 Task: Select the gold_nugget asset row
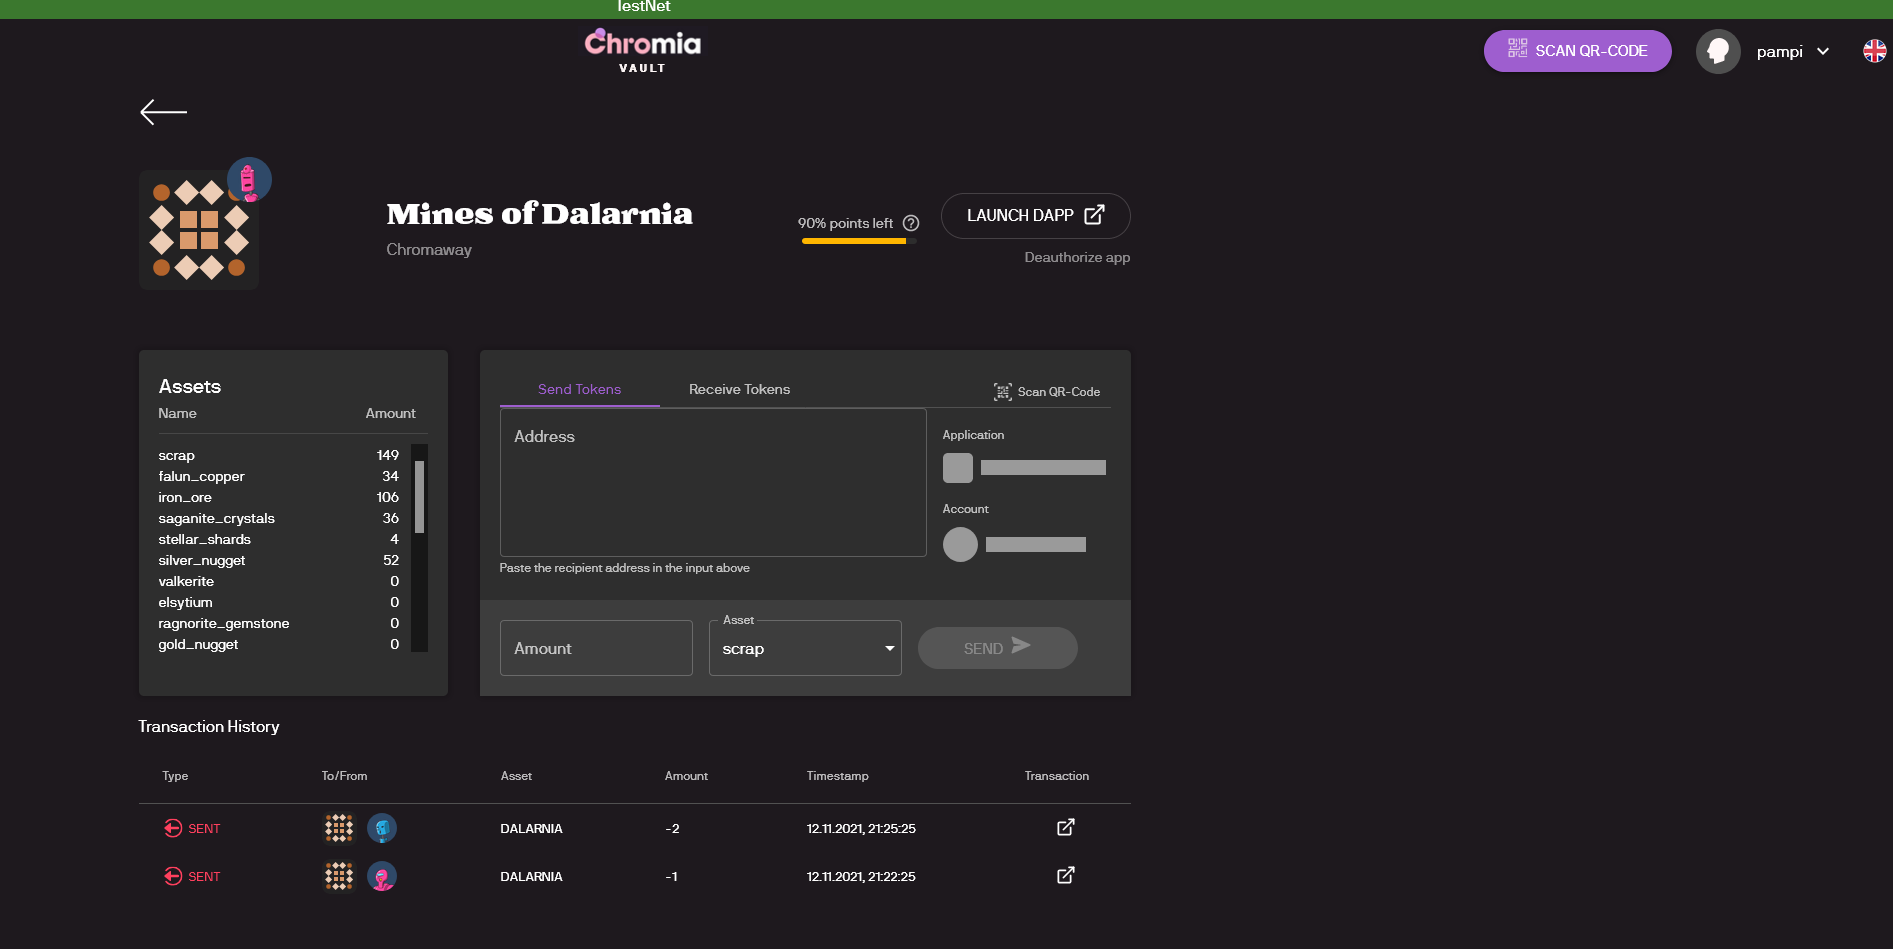coord(279,644)
